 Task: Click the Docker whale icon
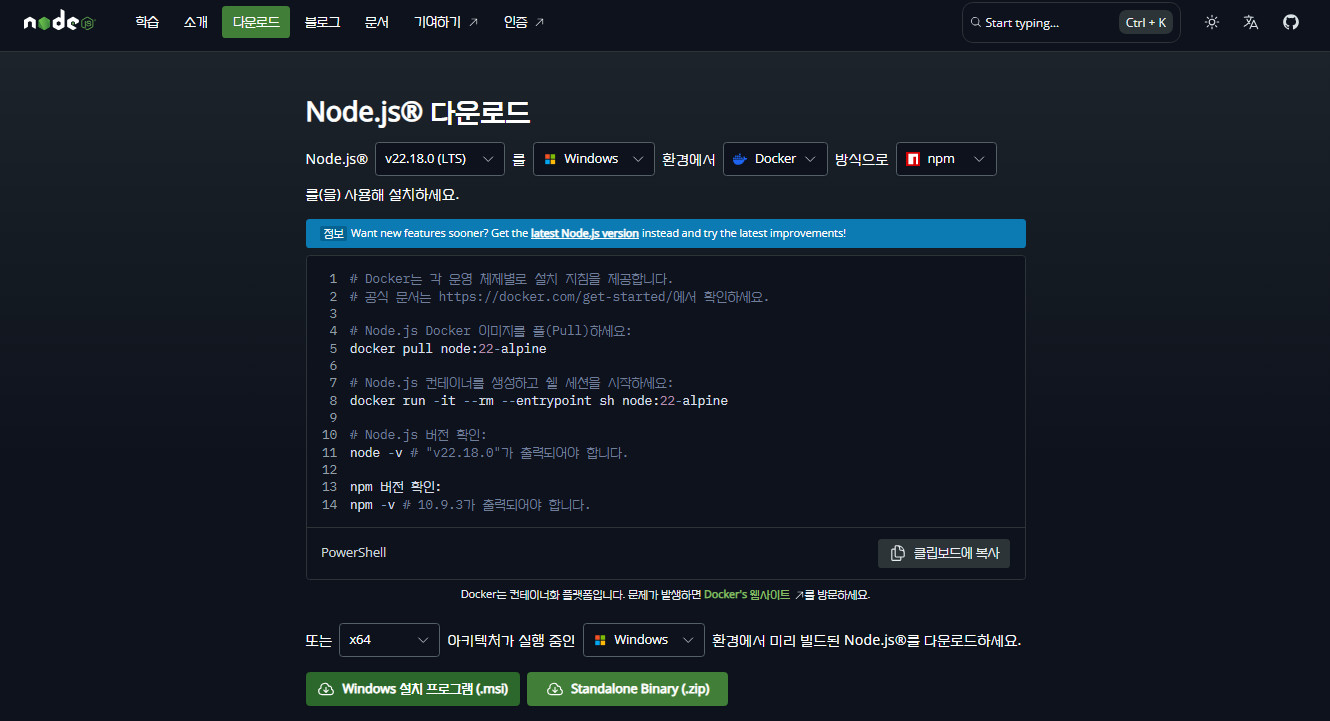click(x=740, y=159)
